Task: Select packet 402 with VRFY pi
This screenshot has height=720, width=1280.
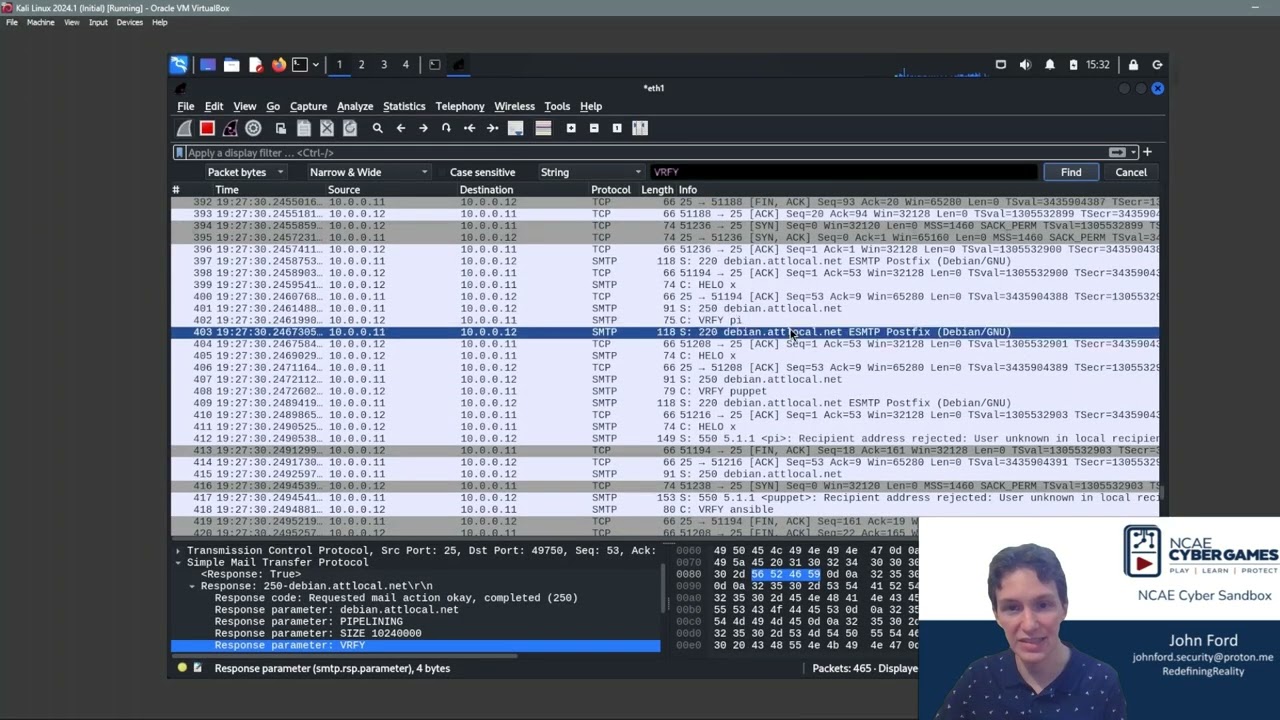Action: coord(665,320)
